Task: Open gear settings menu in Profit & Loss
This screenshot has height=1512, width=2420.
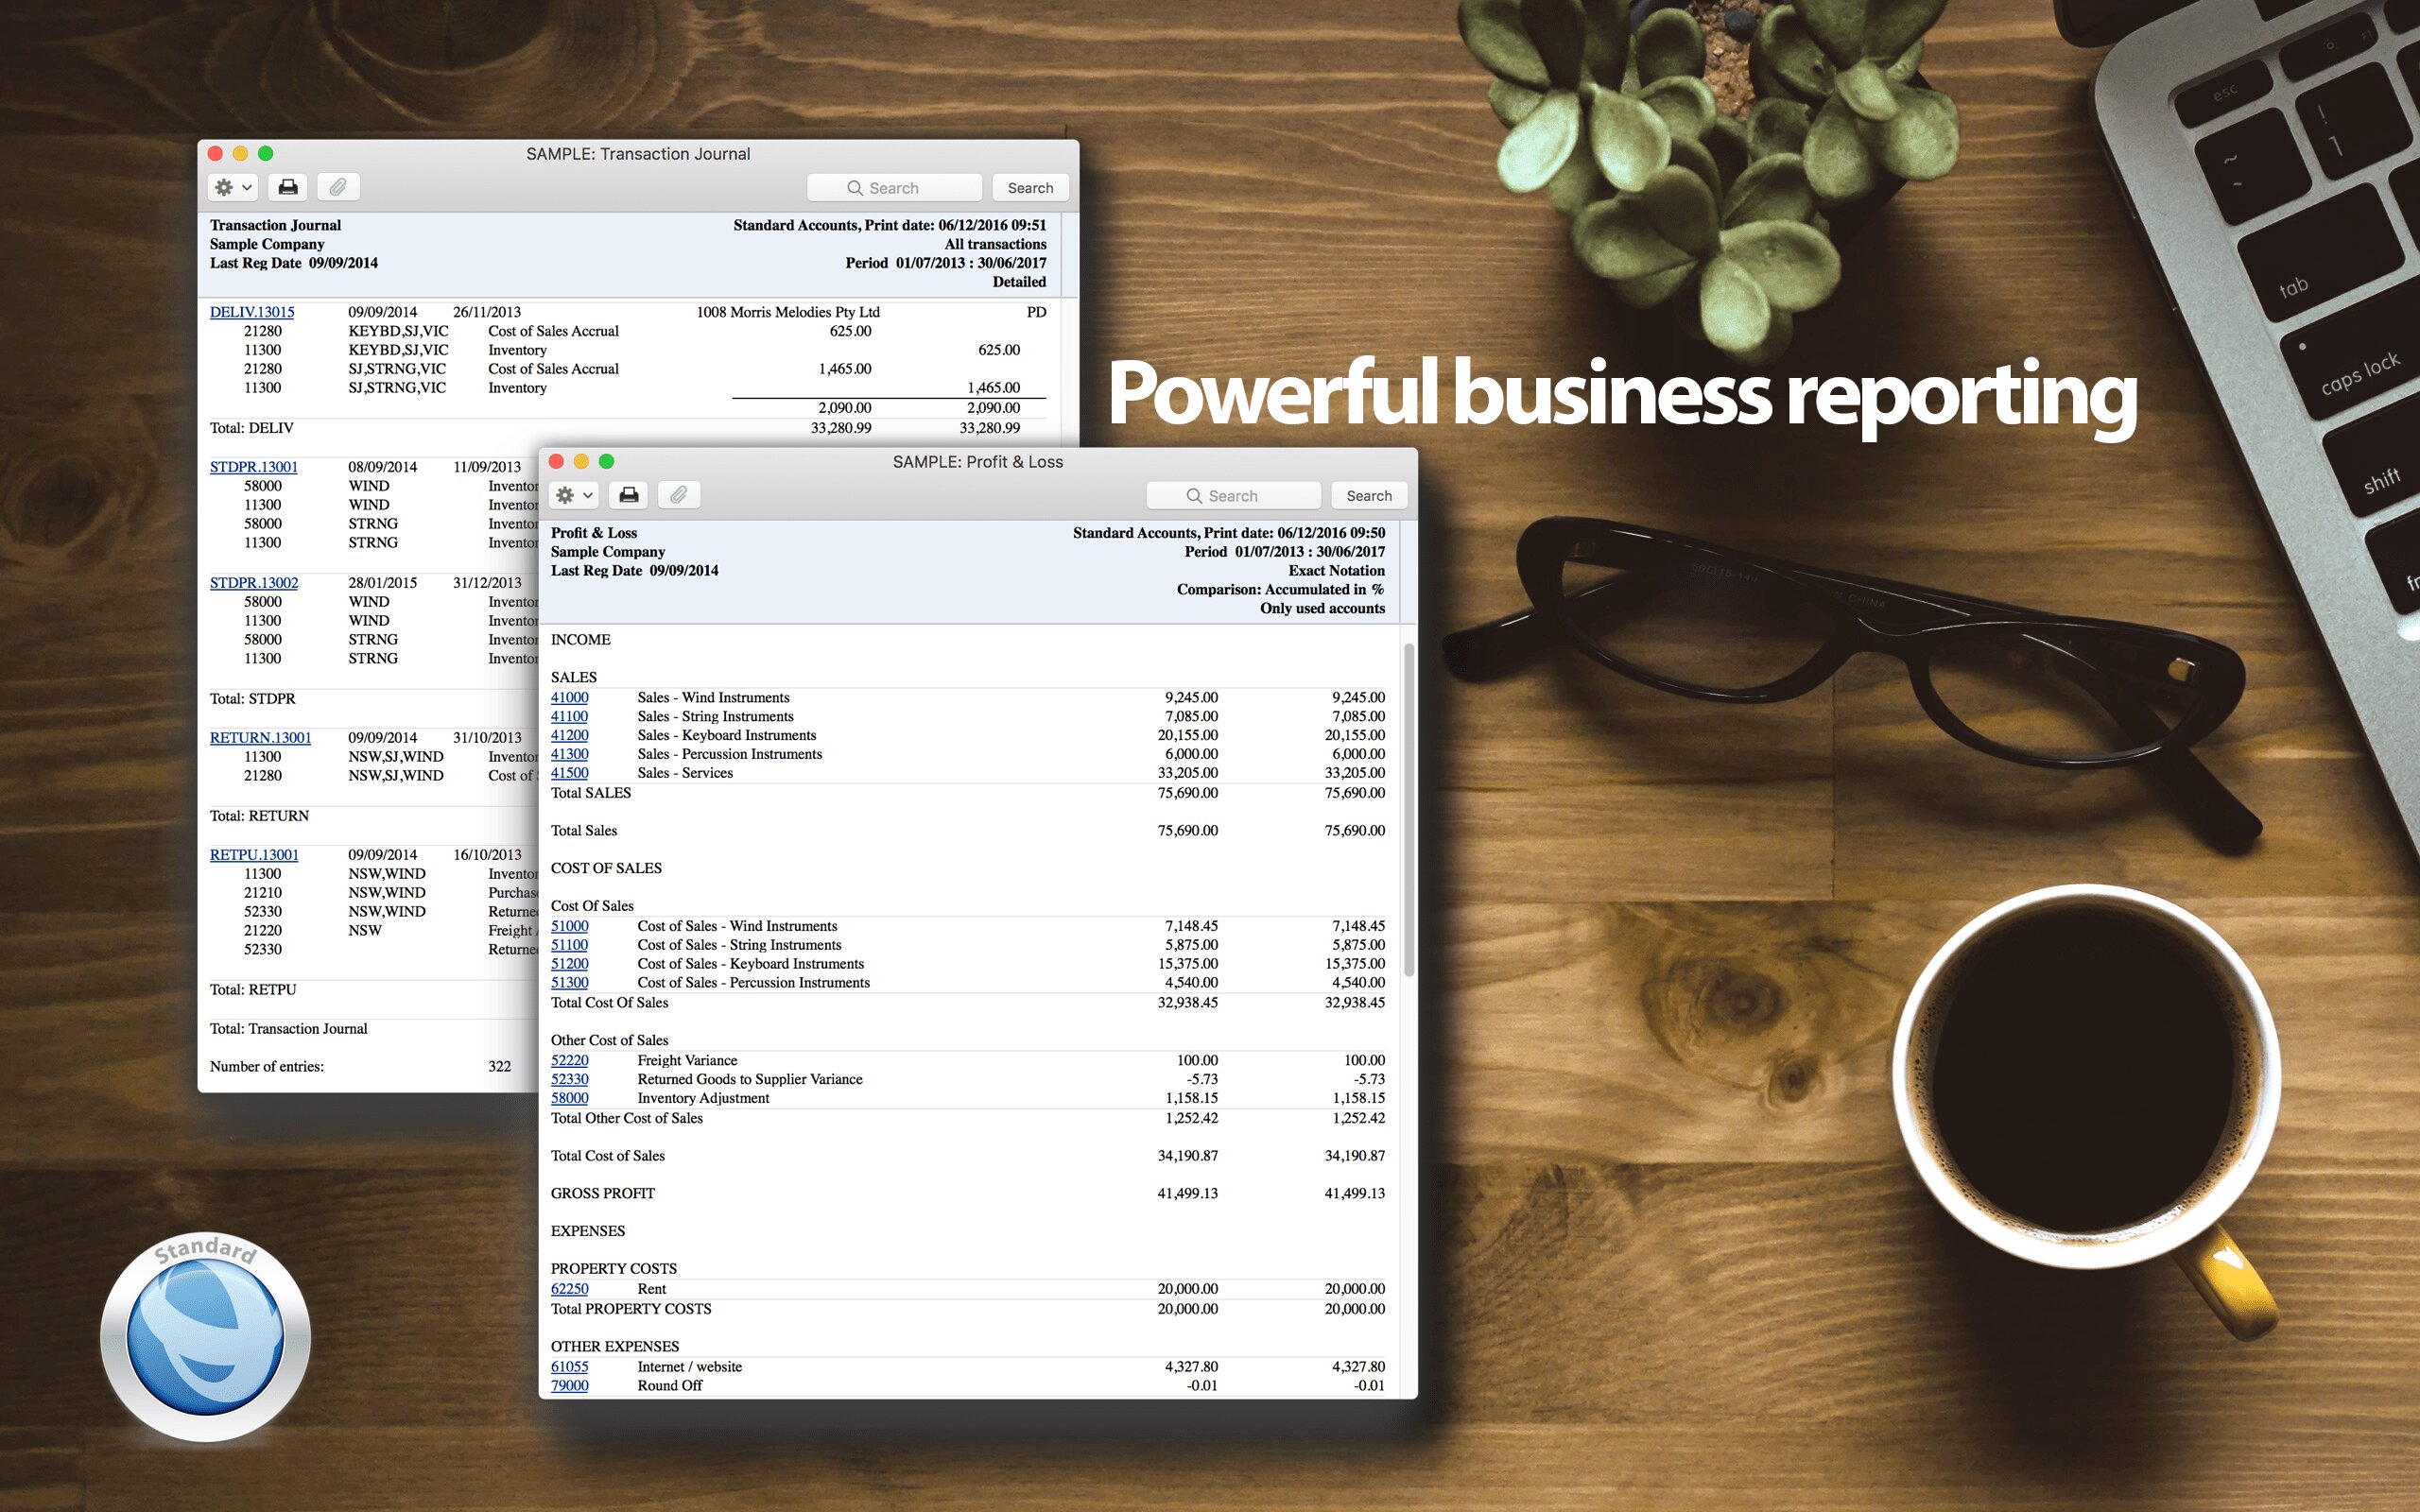Action: (x=574, y=495)
